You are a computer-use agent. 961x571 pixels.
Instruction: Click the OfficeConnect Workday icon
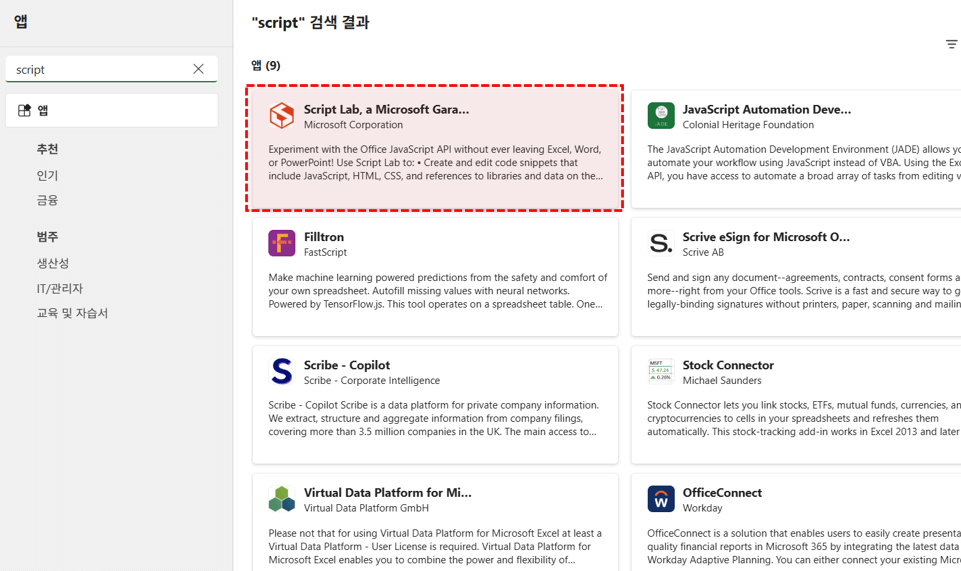click(661, 499)
